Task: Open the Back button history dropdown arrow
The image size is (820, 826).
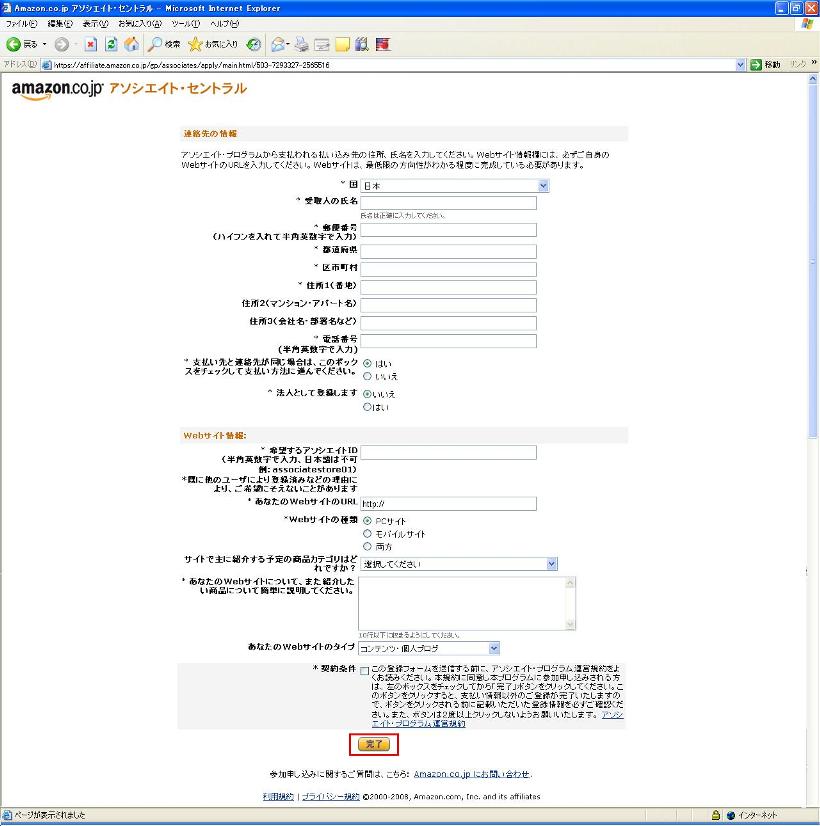Action: 44,44
